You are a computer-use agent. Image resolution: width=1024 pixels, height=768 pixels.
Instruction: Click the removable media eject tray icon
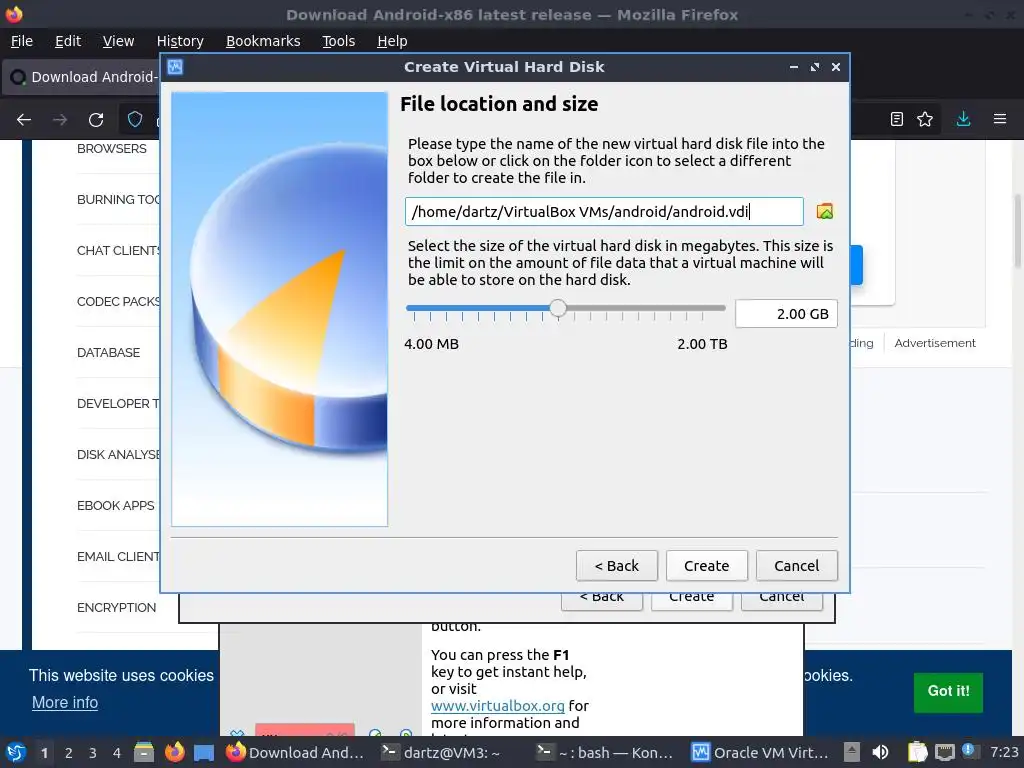[852, 752]
